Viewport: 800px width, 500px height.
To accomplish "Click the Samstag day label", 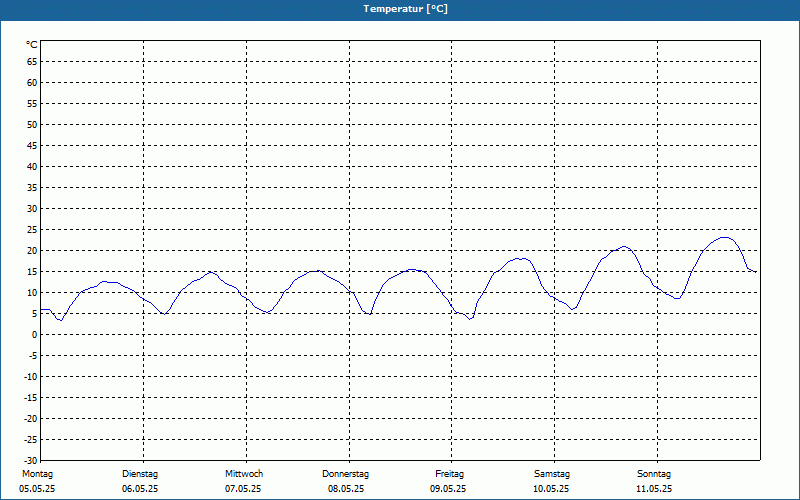I will [x=552, y=474].
